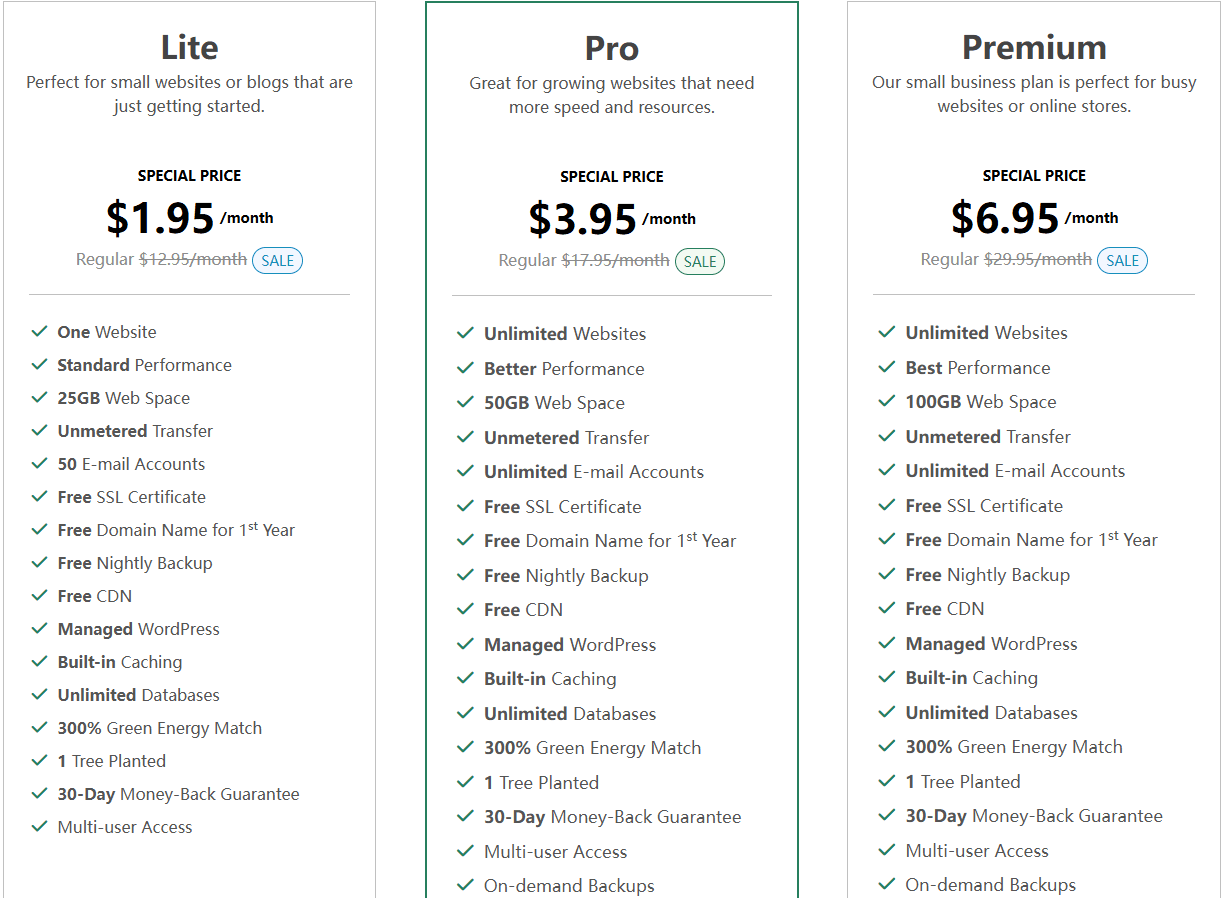Click the checkmark beside Lite's Multi-user Access

pos(40,826)
